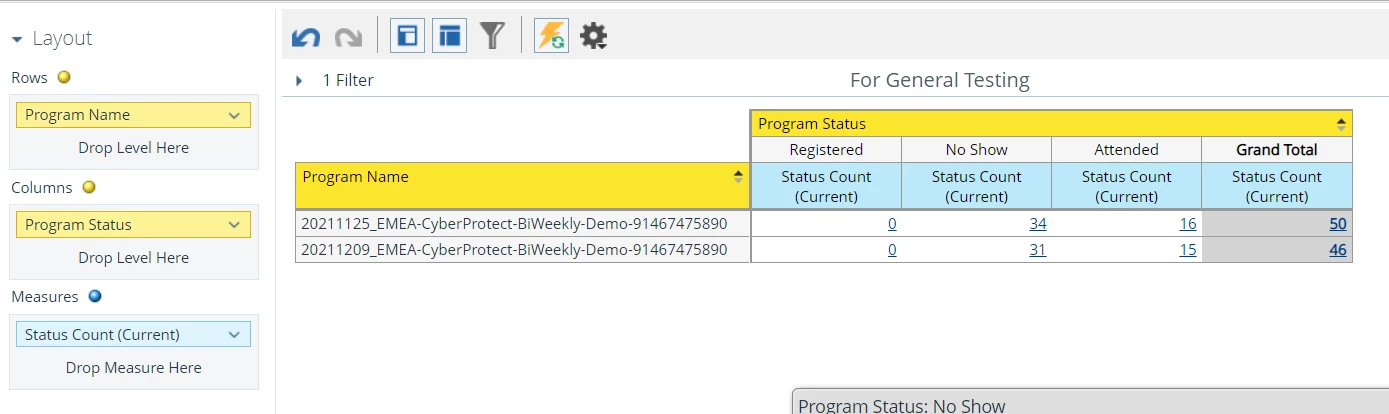Click Drop Level Here under Columns
Image resolution: width=1389 pixels, height=414 pixels.
click(x=134, y=258)
